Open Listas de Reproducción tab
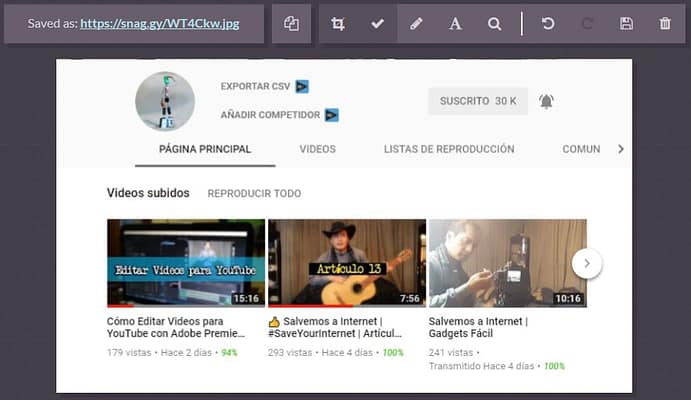The height and width of the screenshot is (400, 691). tap(449, 149)
